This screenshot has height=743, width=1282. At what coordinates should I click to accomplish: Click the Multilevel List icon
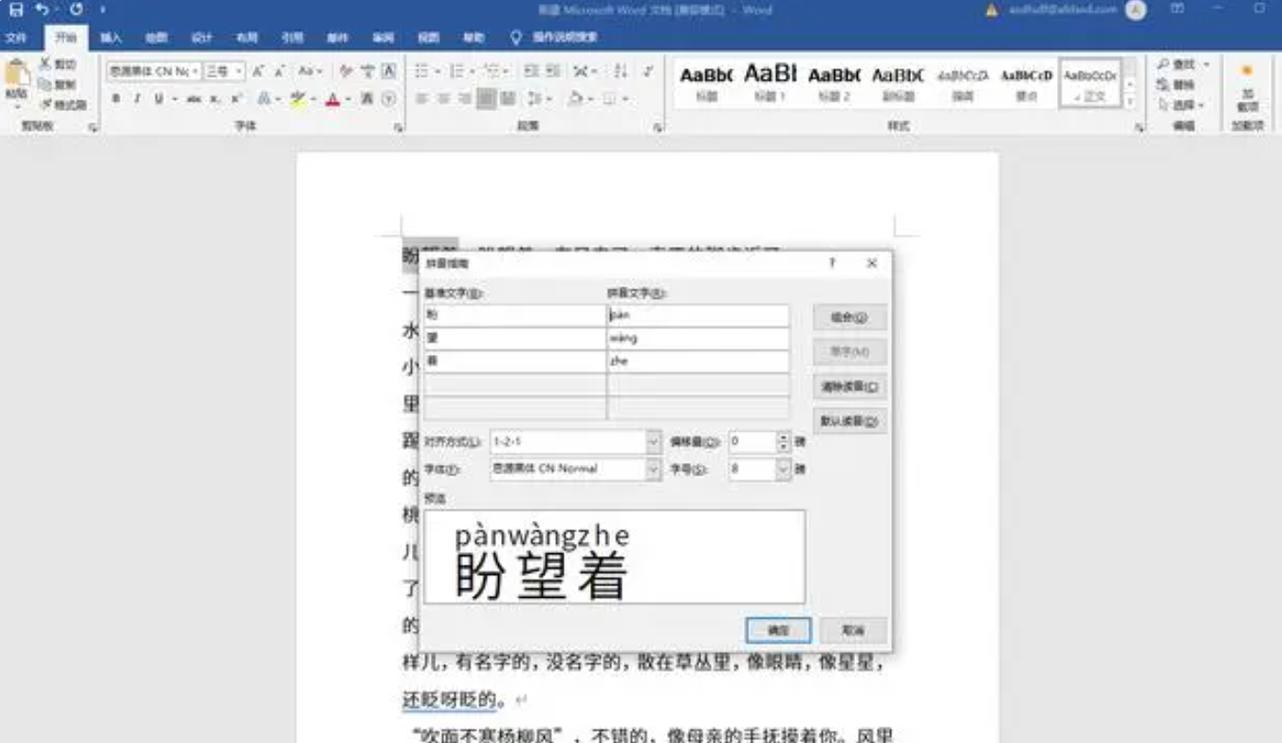pyautogui.click(x=492, y=71)
